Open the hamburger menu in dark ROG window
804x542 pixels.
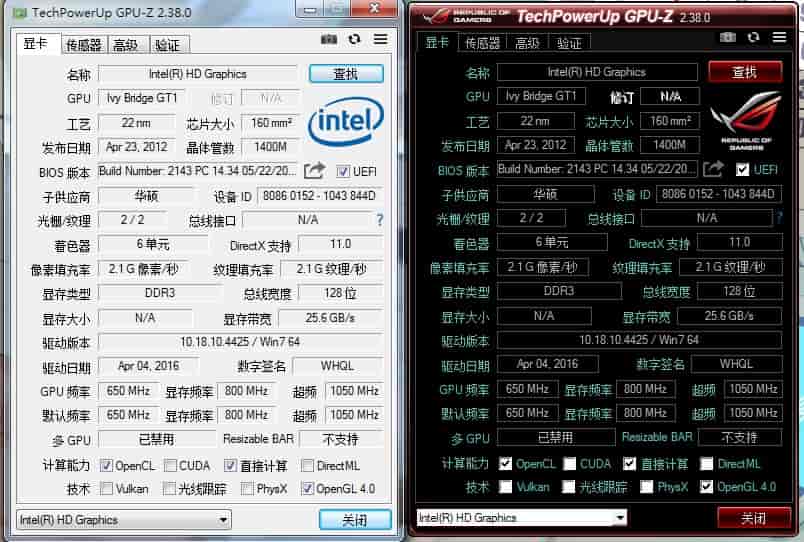[x=779, y=37]
